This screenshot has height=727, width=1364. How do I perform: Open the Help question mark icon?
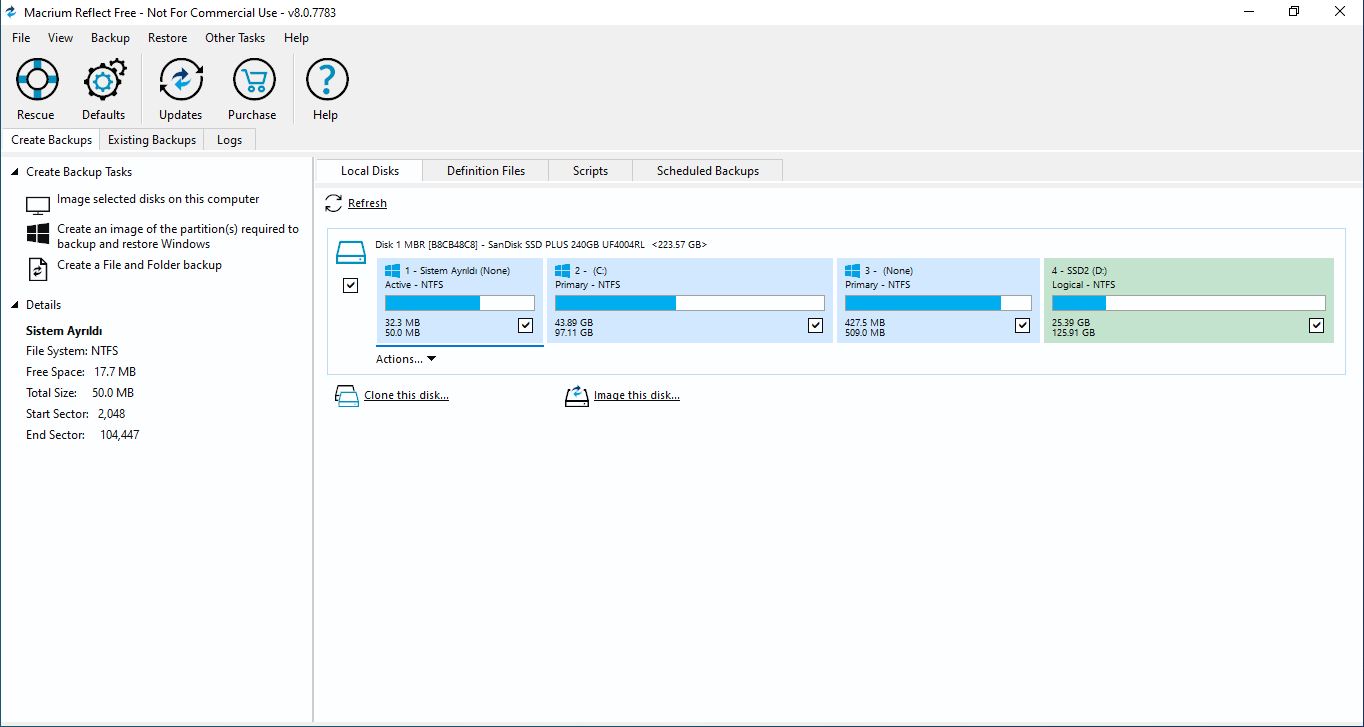(327, 79)
